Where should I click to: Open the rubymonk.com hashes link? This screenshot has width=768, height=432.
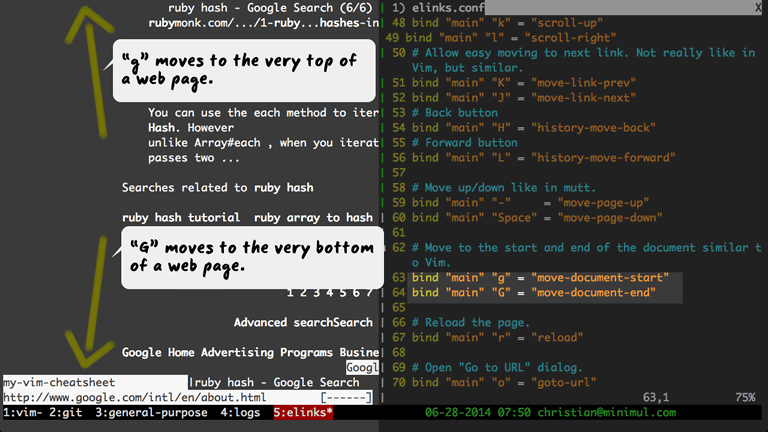tap(264, 23)
